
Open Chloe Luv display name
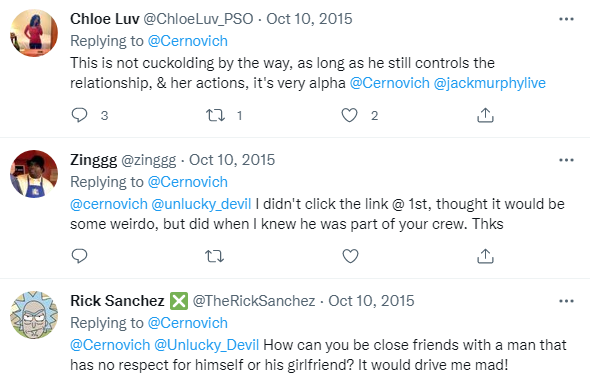tap(105, 19)
